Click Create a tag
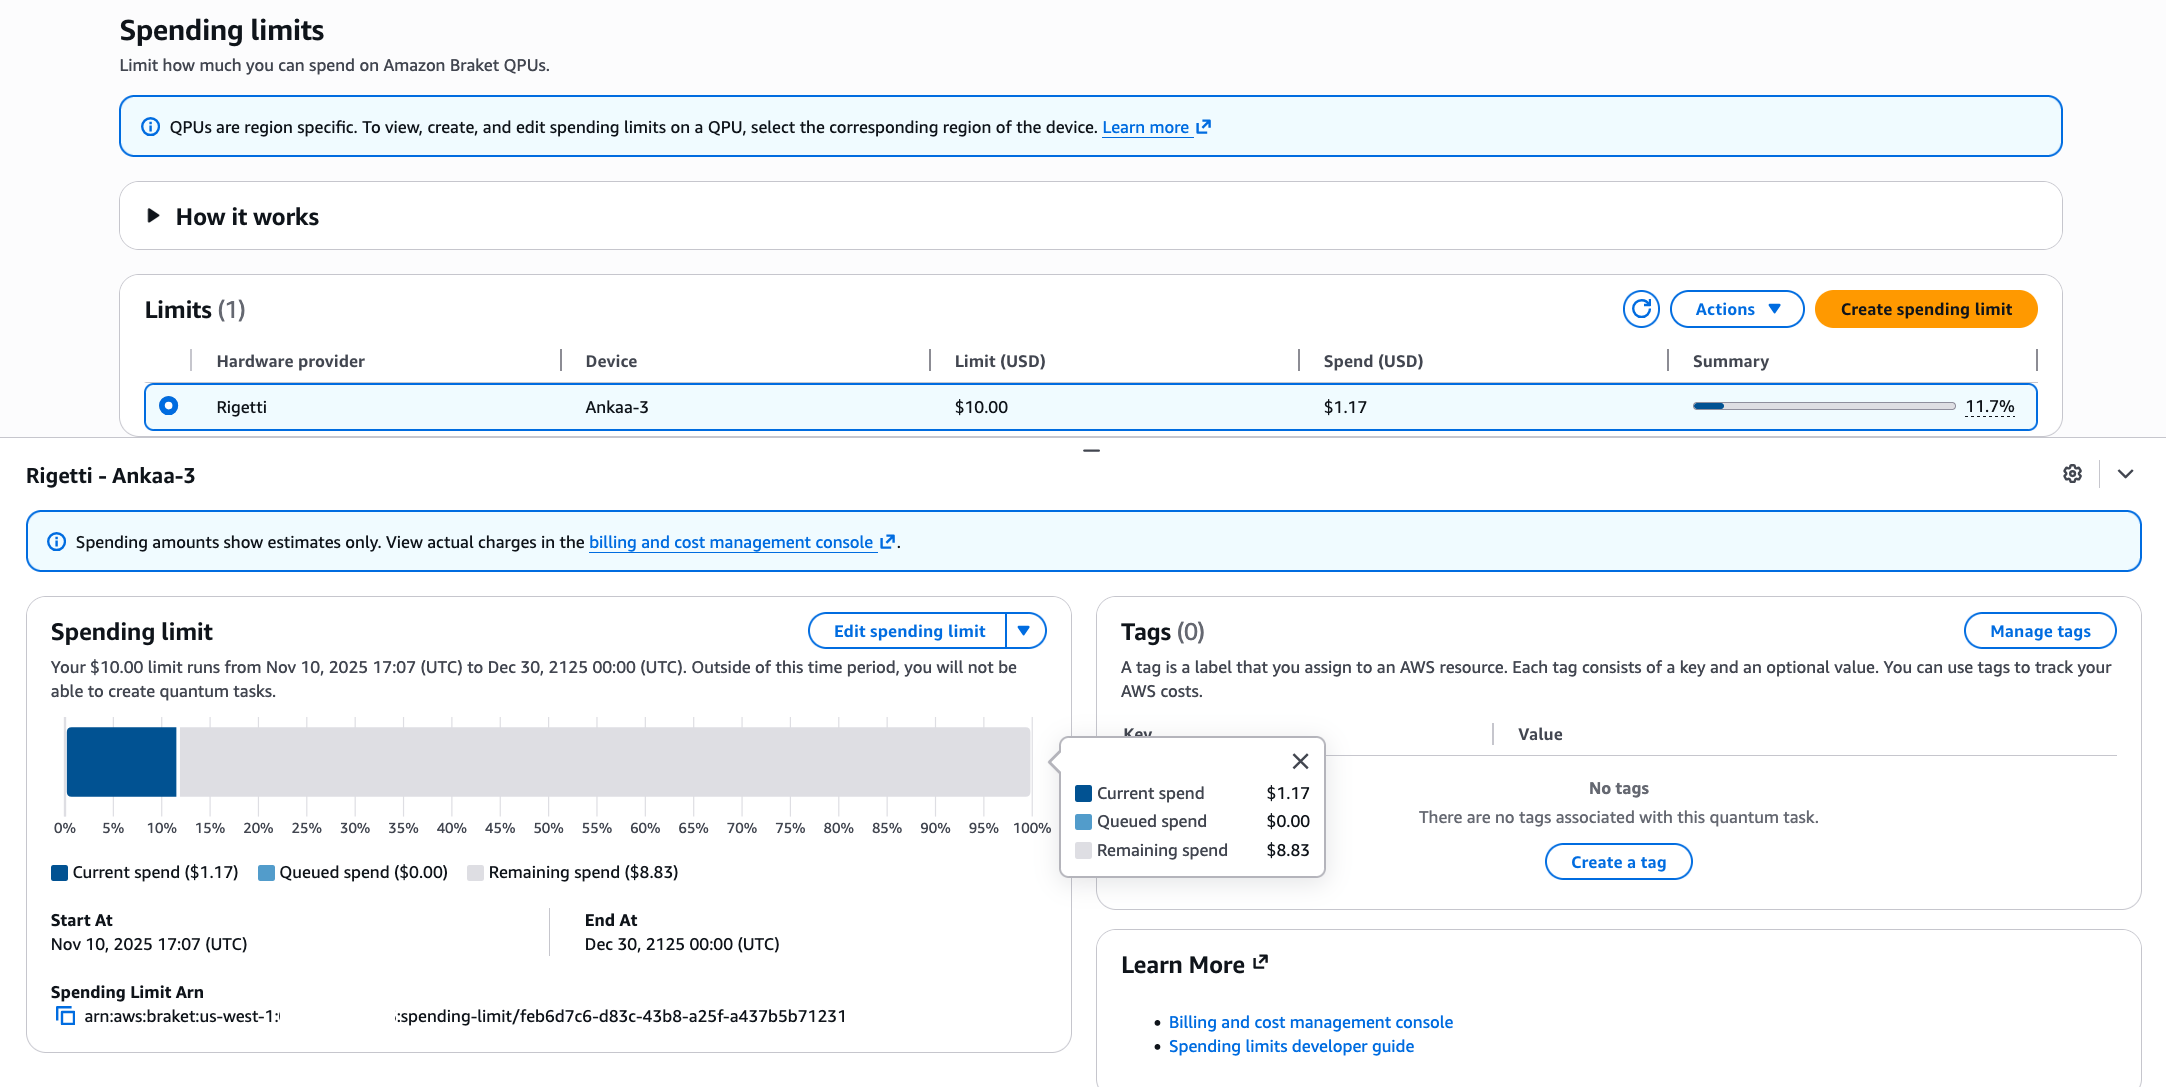 [1618, 861]
